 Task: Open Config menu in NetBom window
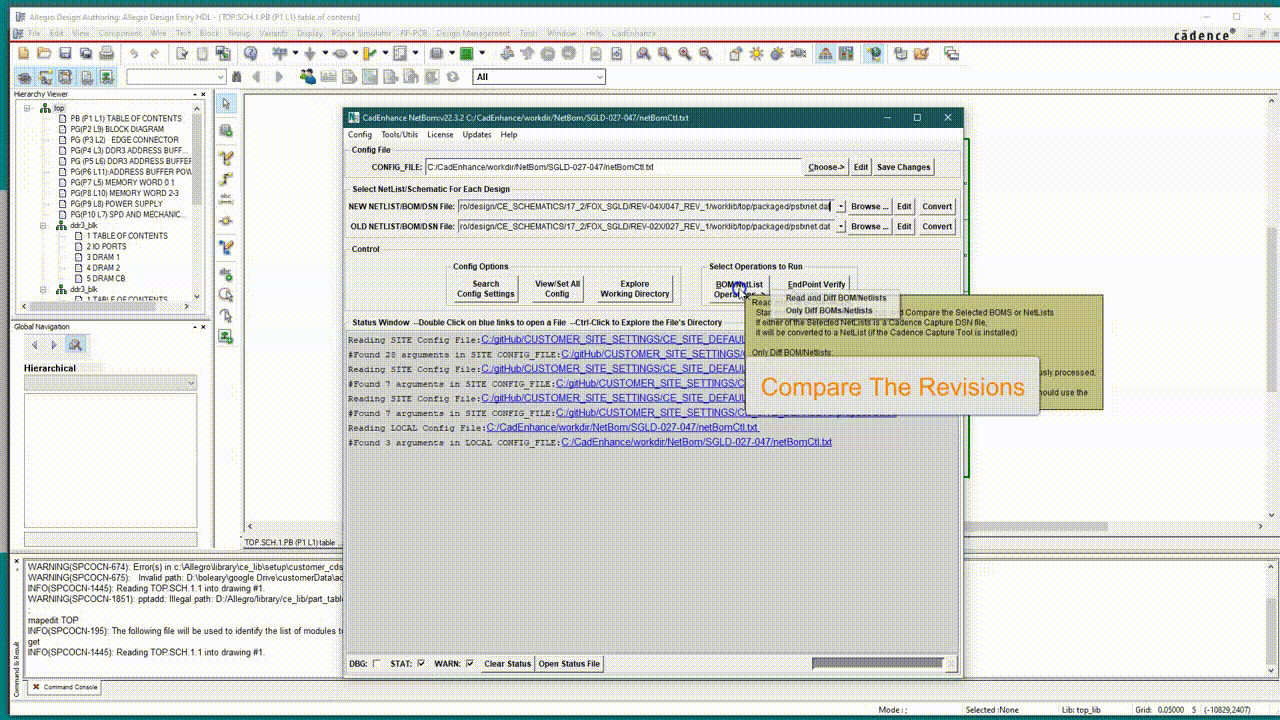tap(359, 134)
